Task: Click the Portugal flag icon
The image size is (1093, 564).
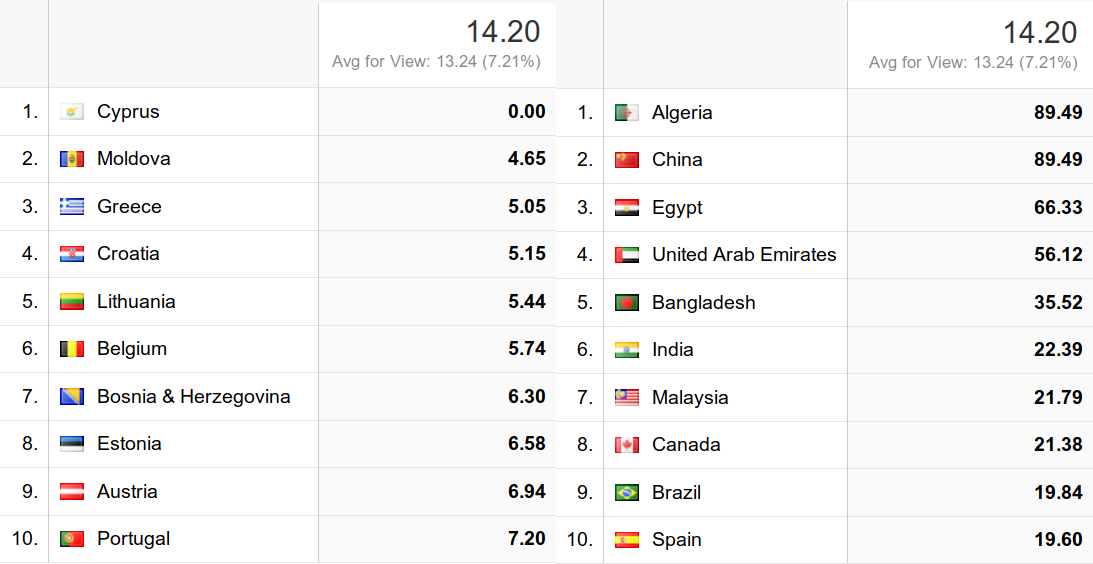Action: click(72, 539)
